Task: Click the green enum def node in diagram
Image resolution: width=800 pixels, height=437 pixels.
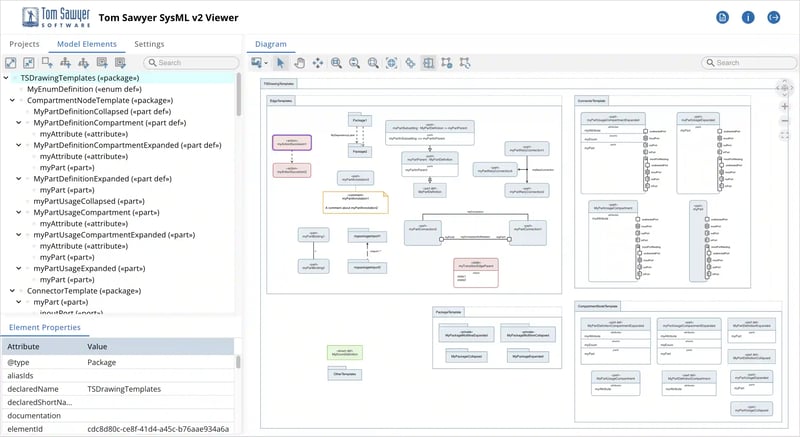Action: coord(345,352)
